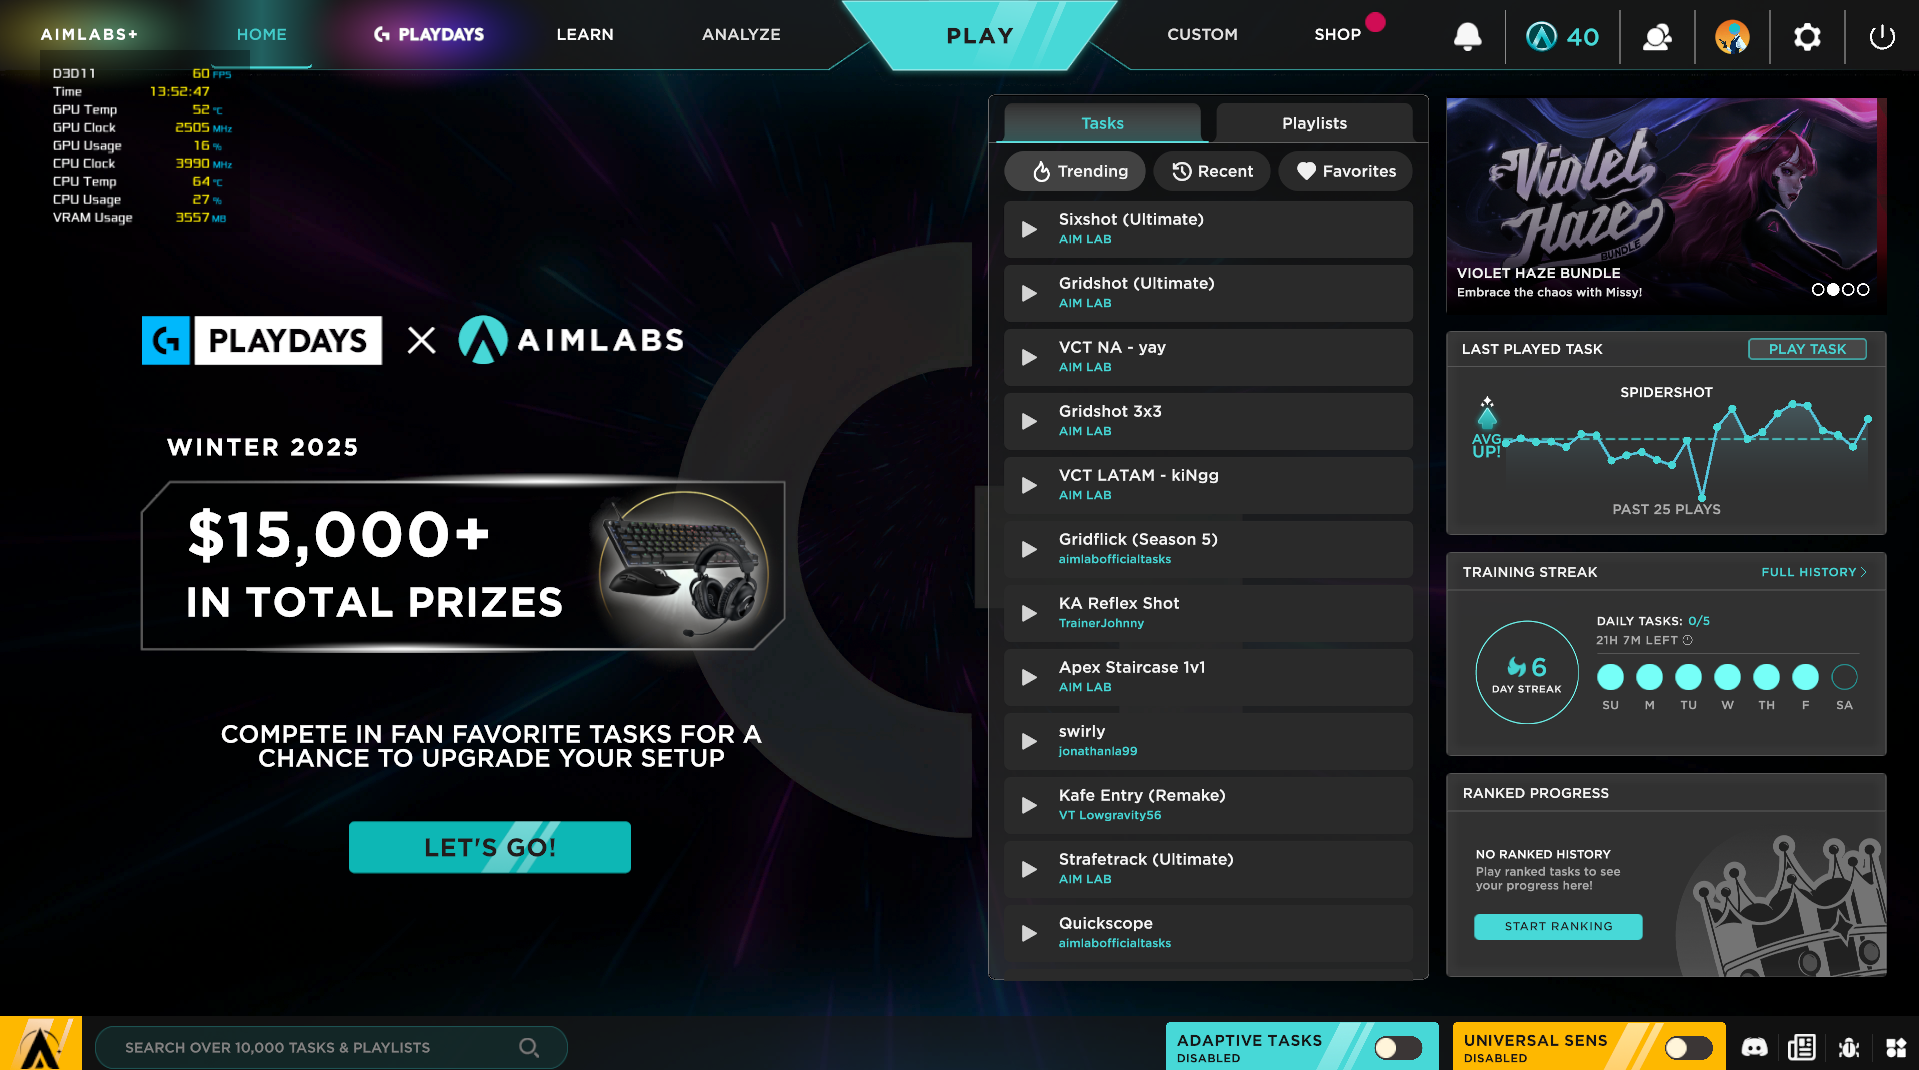
Task: Expand Full History of the training streak
Action: [x=1813, y=572]
